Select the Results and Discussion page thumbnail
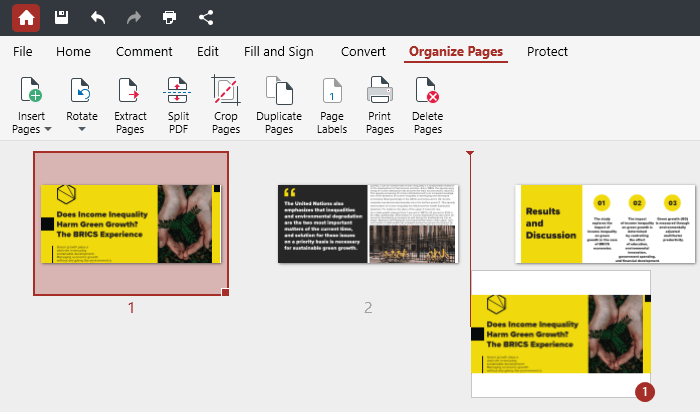This screenshot has width=700, height=412. tap(605, 224)
